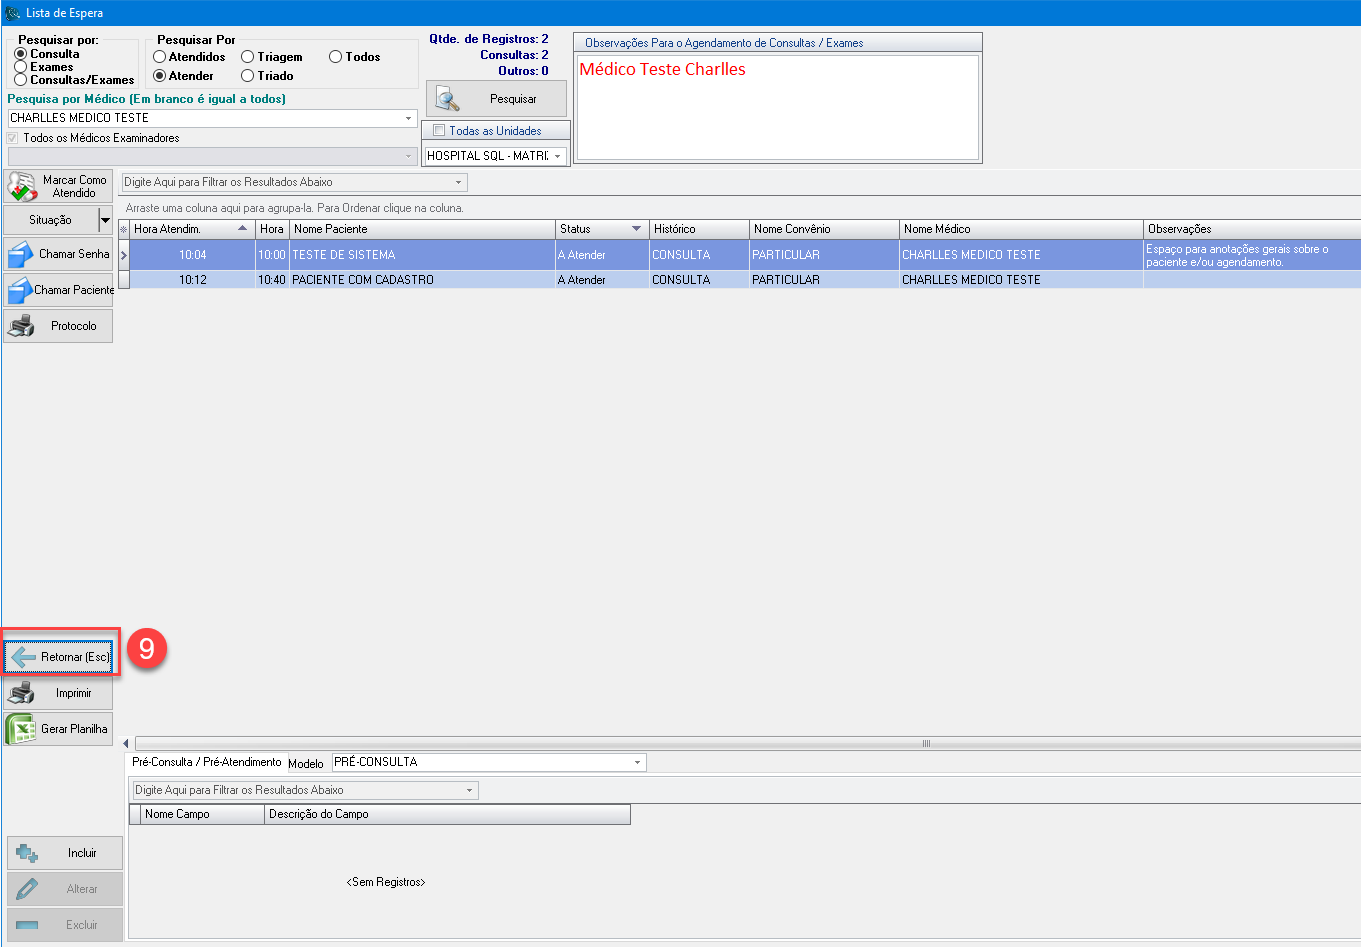Select the Todos radio button
The image size is (1361, 947).
click(336, 57)
